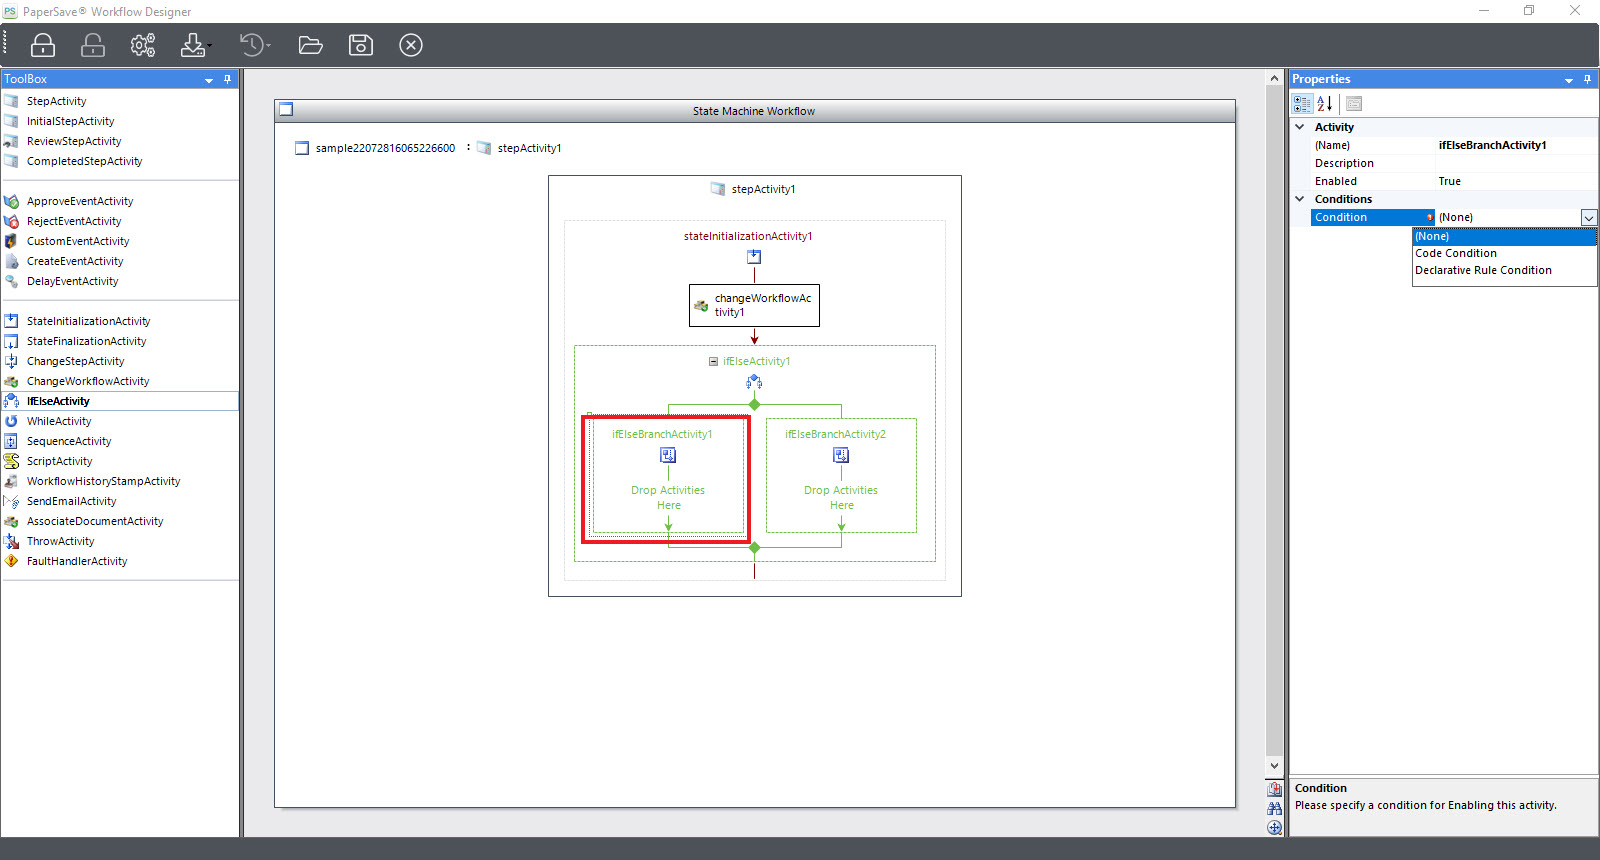Click the history clock toolbar icon

(253, 45)
